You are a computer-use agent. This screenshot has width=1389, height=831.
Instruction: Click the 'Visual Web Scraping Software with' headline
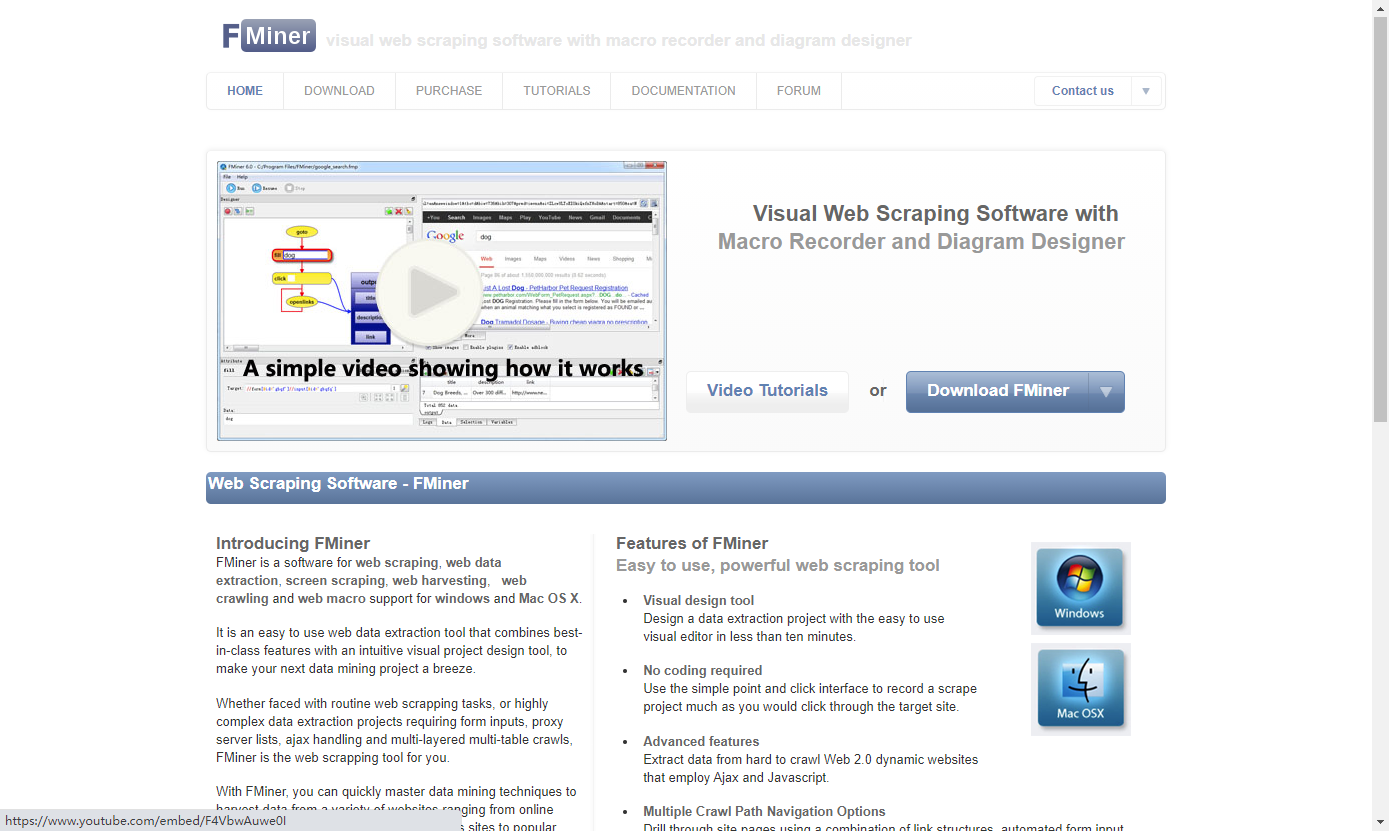point(936,214)
